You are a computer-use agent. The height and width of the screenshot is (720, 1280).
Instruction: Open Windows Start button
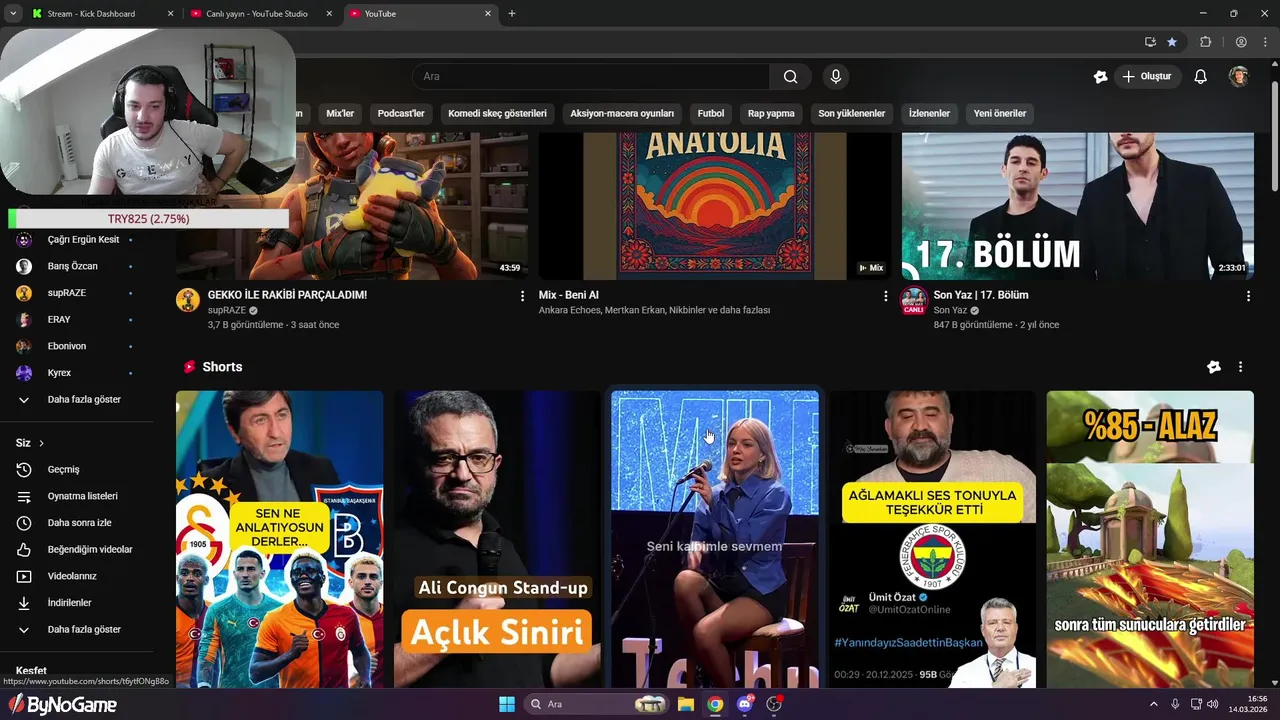[507, 704]
